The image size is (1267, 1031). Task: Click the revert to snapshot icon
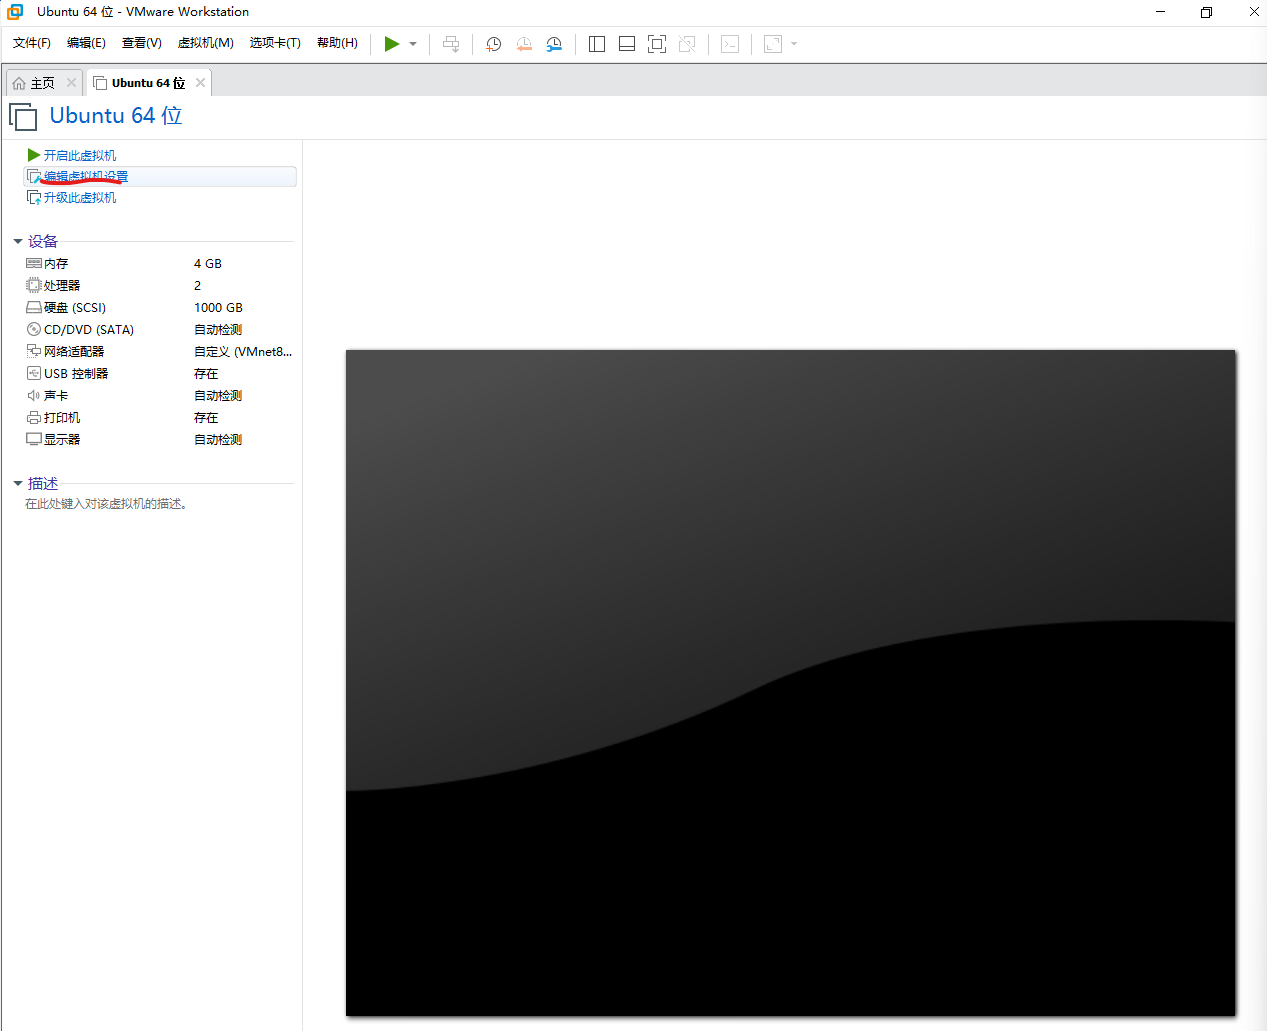[x=524, y=44]
